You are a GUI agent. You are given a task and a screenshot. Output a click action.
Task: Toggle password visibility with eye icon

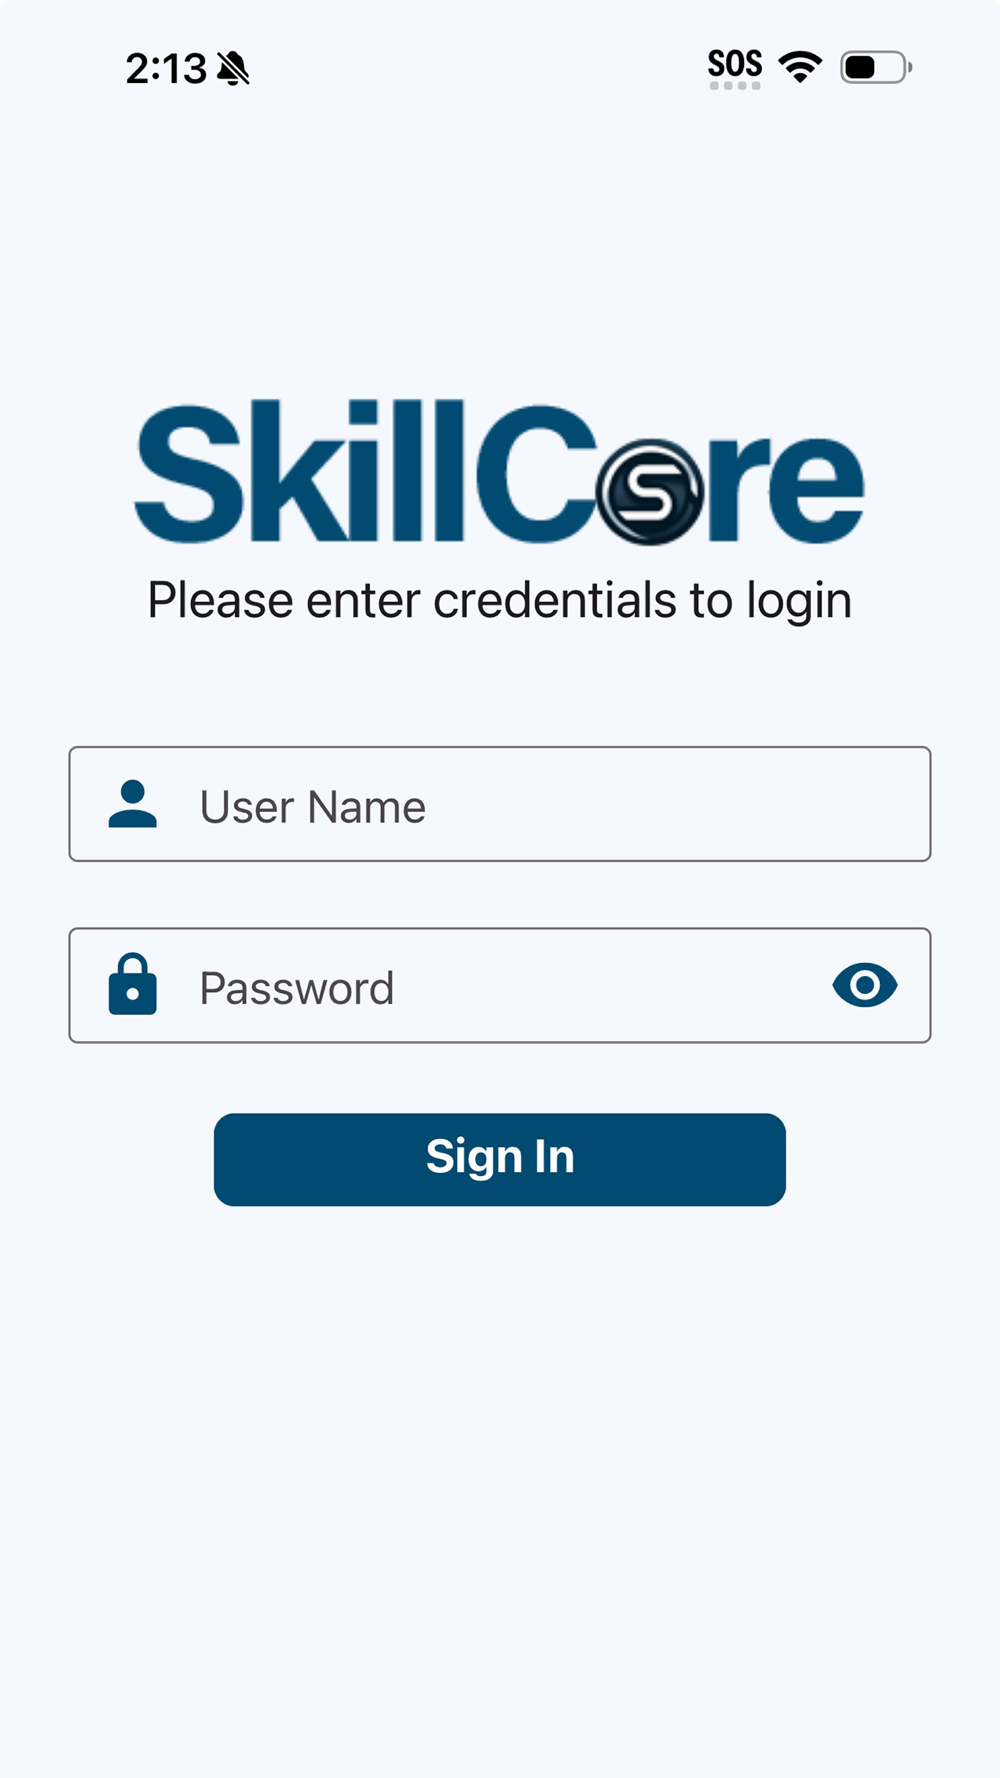click(x=865, y=985)
